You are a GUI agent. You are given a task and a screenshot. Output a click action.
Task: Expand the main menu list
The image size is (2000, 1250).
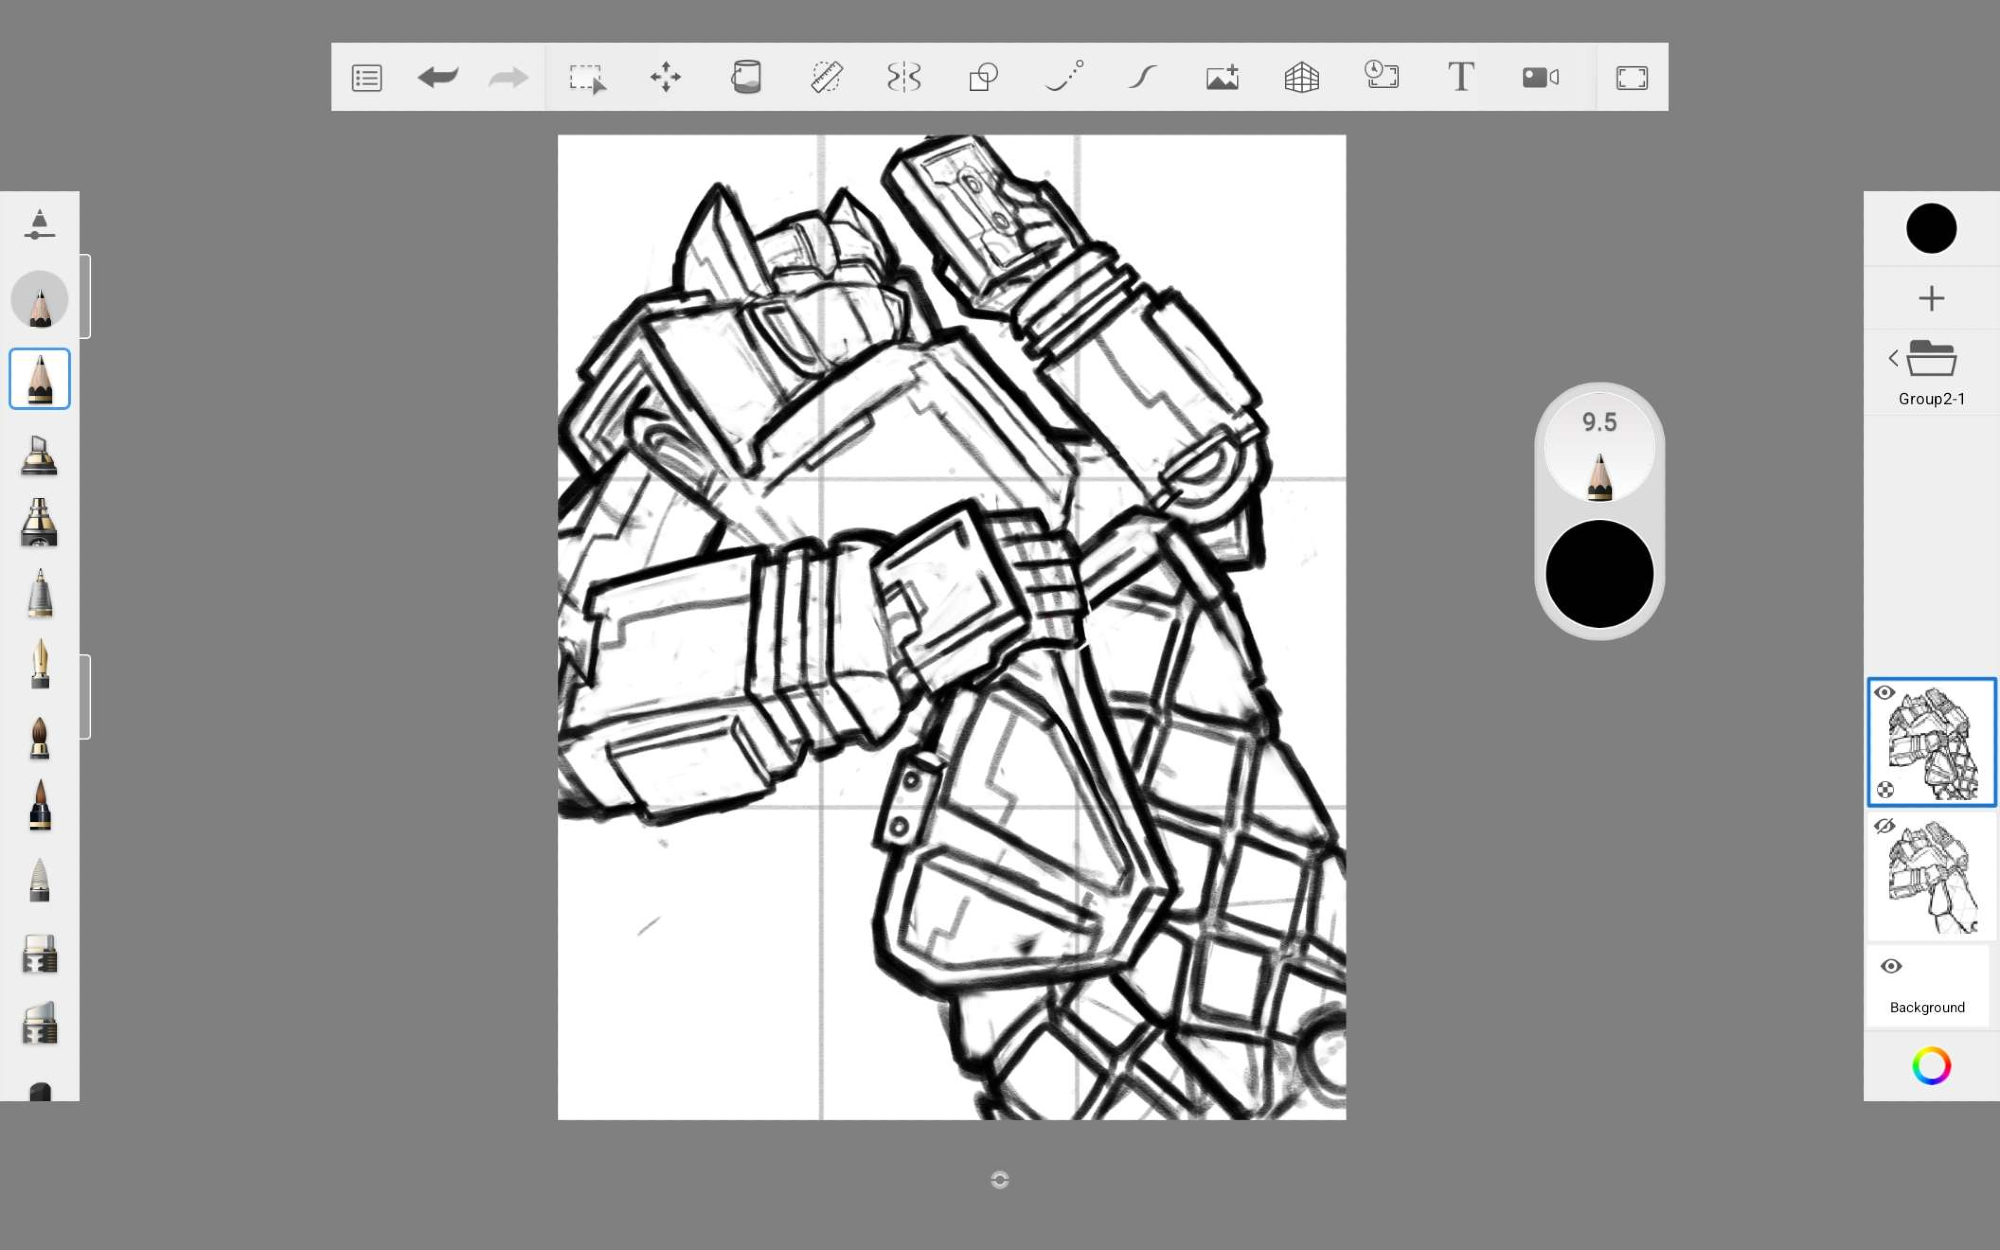click(367, 77)
